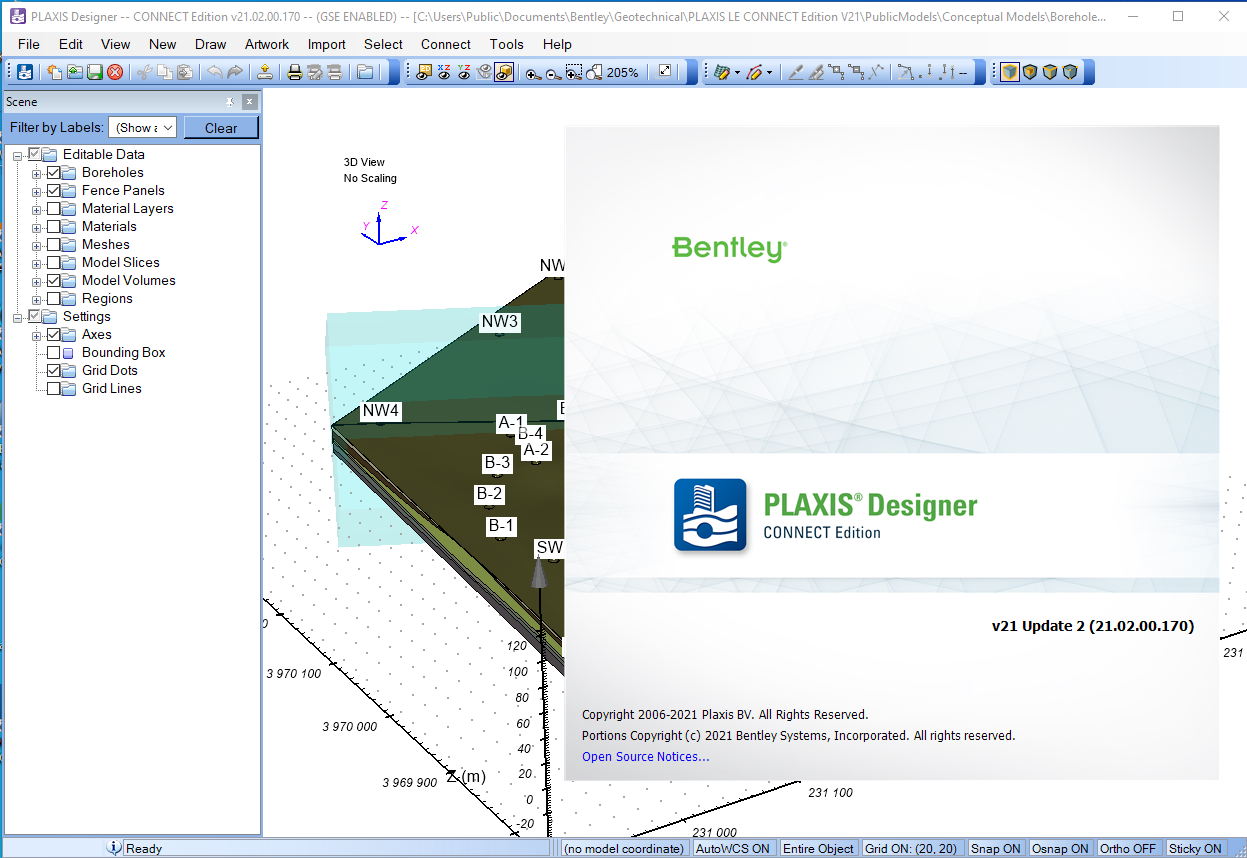Select the active 3D view icon
The width and height of the screenshot is (1247, 858).
[x=504, y=72]
